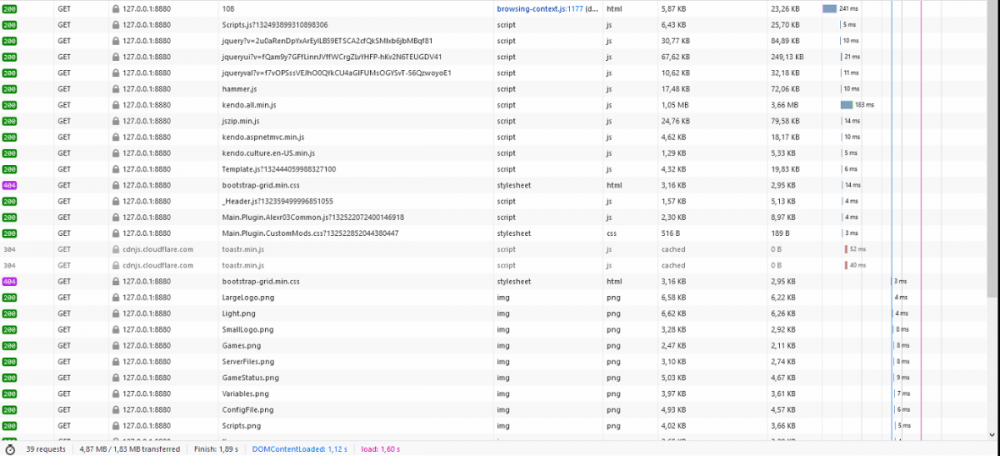Click the lock icon beside LargeLogo.png request
This screenshot has width=1000, height=456.
click(x=116, y=297)
